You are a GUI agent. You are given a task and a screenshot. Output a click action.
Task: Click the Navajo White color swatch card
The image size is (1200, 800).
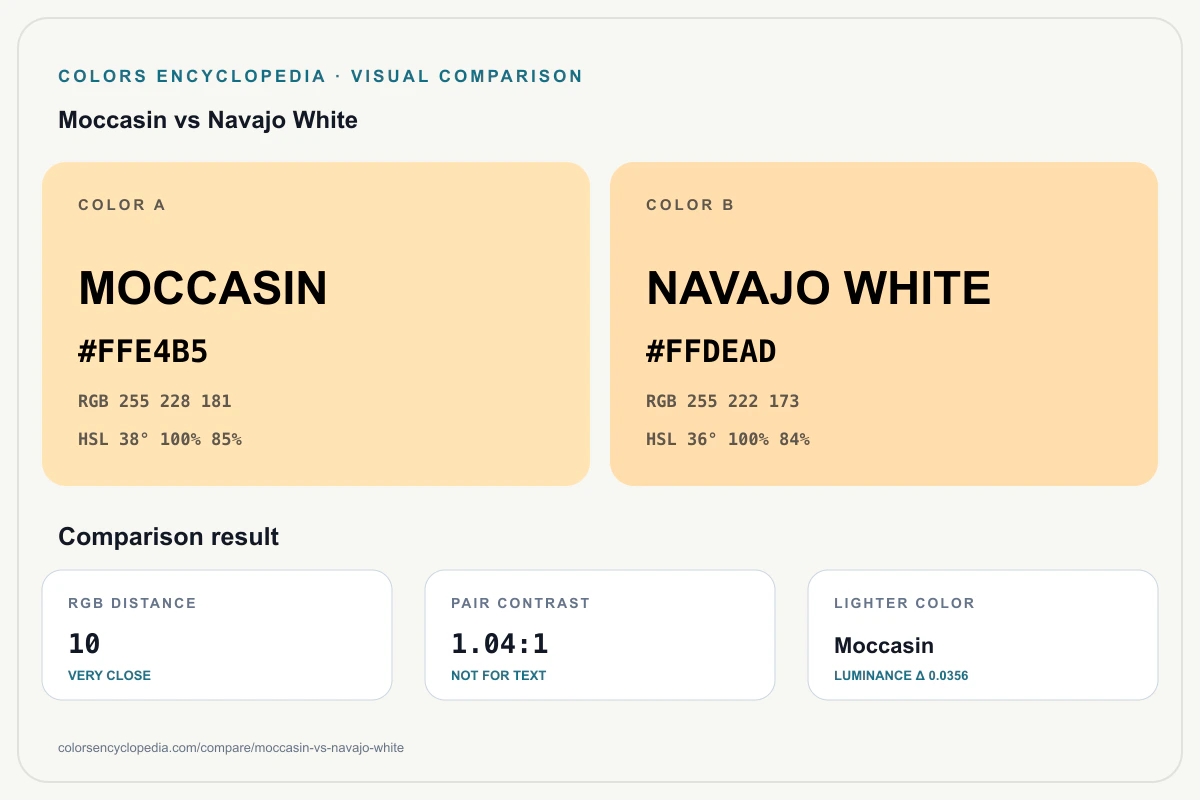coord(884,324)
